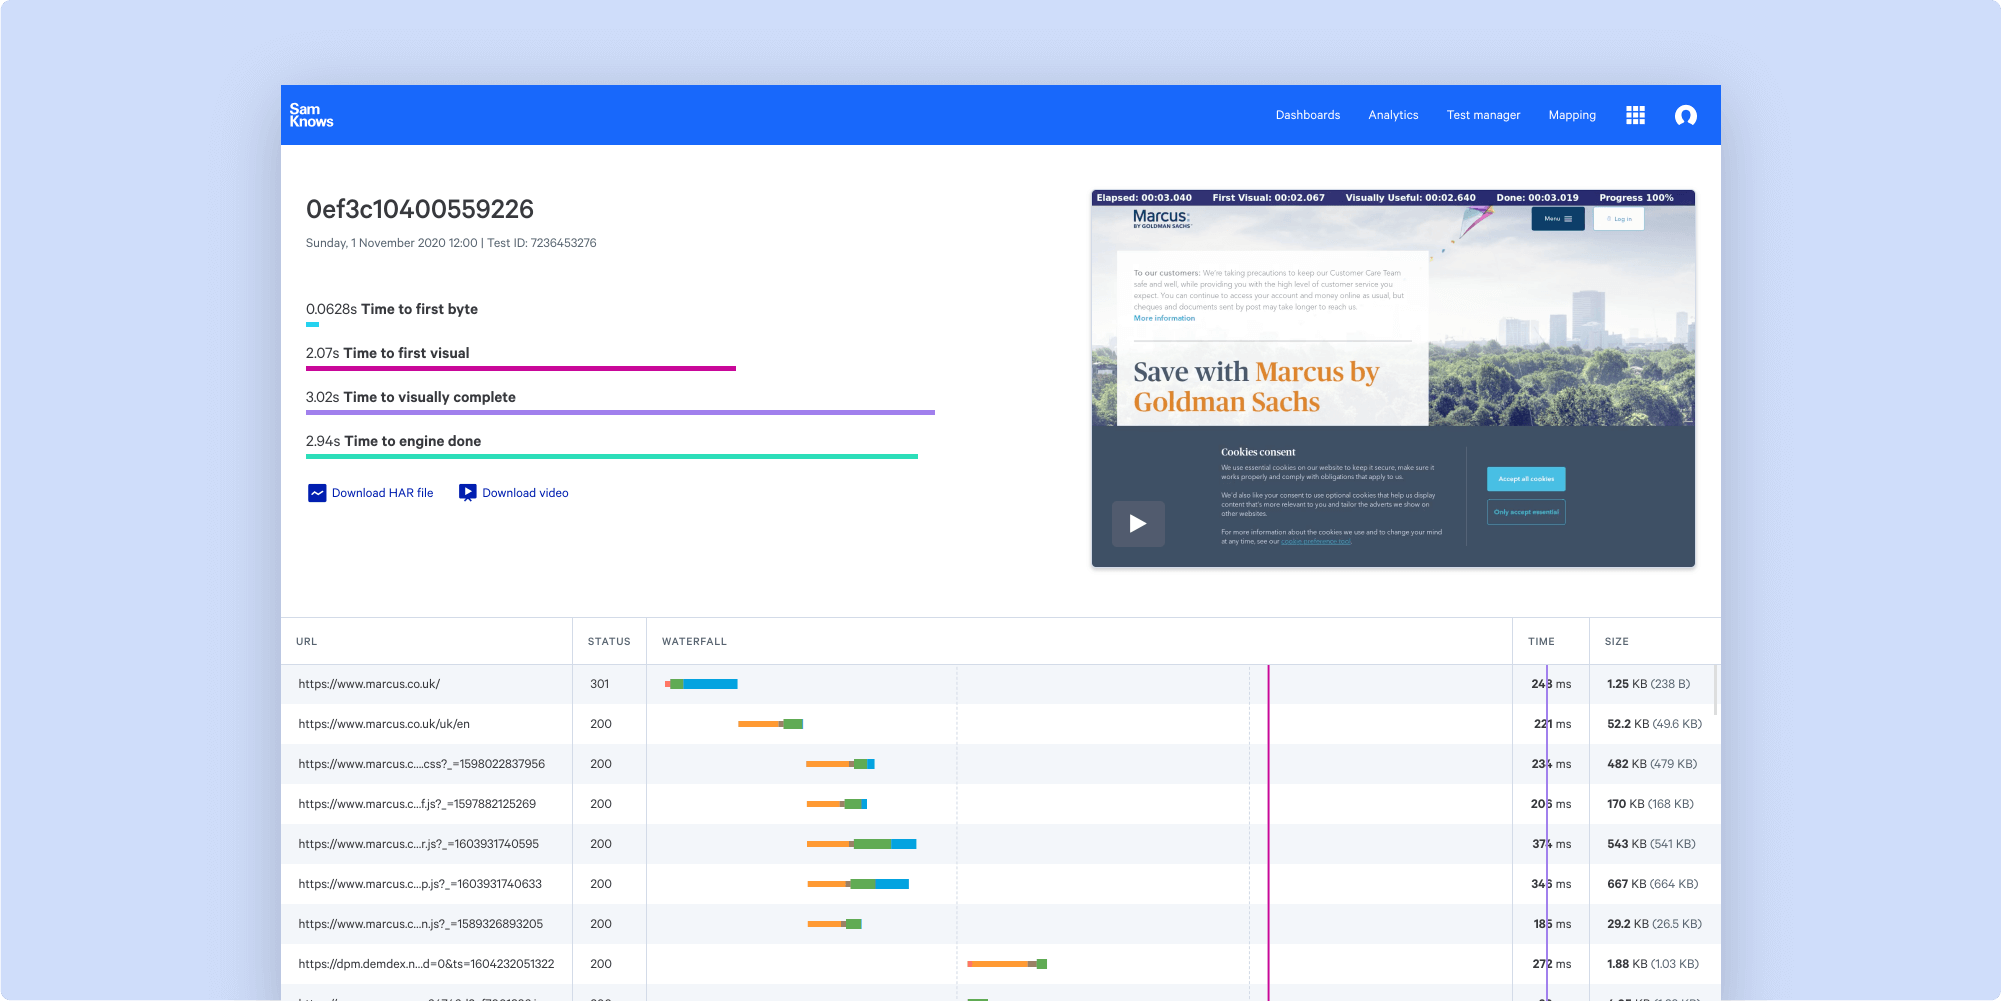
Task: Select the p.js?_=1603931740633 URL row
Action: (x=420, y=884)
